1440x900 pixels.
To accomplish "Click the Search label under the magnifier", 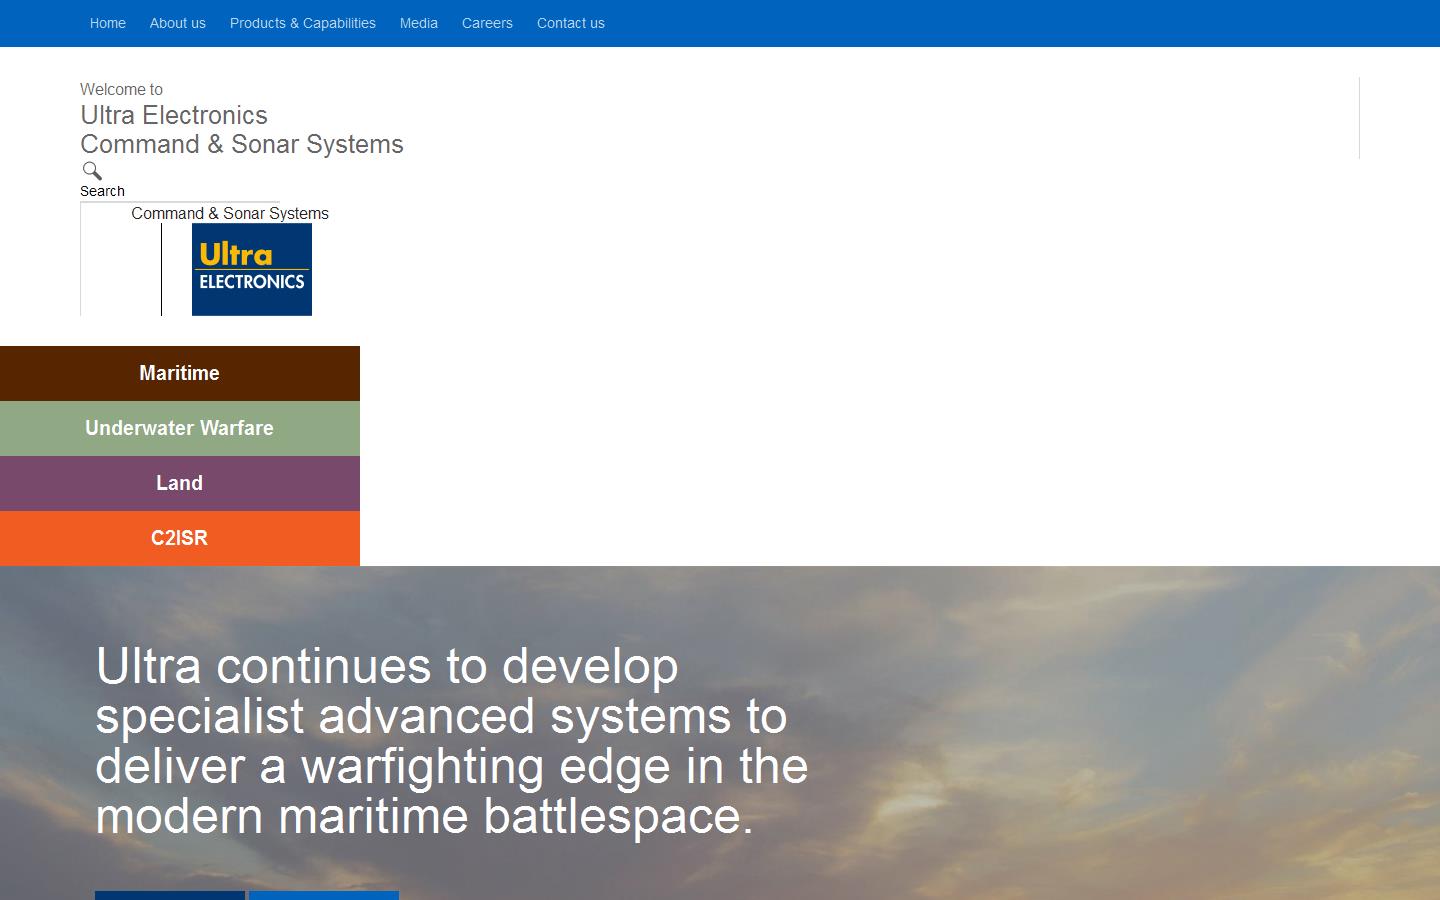I will pos(102,191).
